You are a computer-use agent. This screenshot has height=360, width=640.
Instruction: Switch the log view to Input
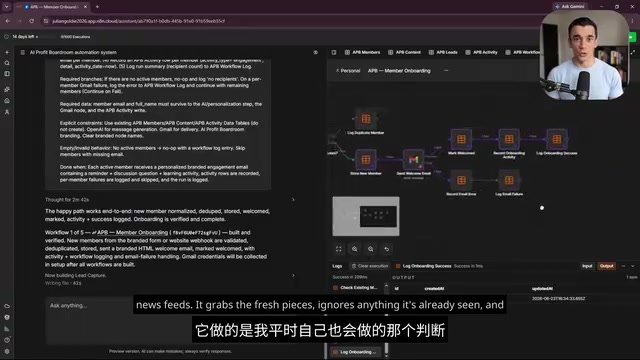tap(587, 266)
